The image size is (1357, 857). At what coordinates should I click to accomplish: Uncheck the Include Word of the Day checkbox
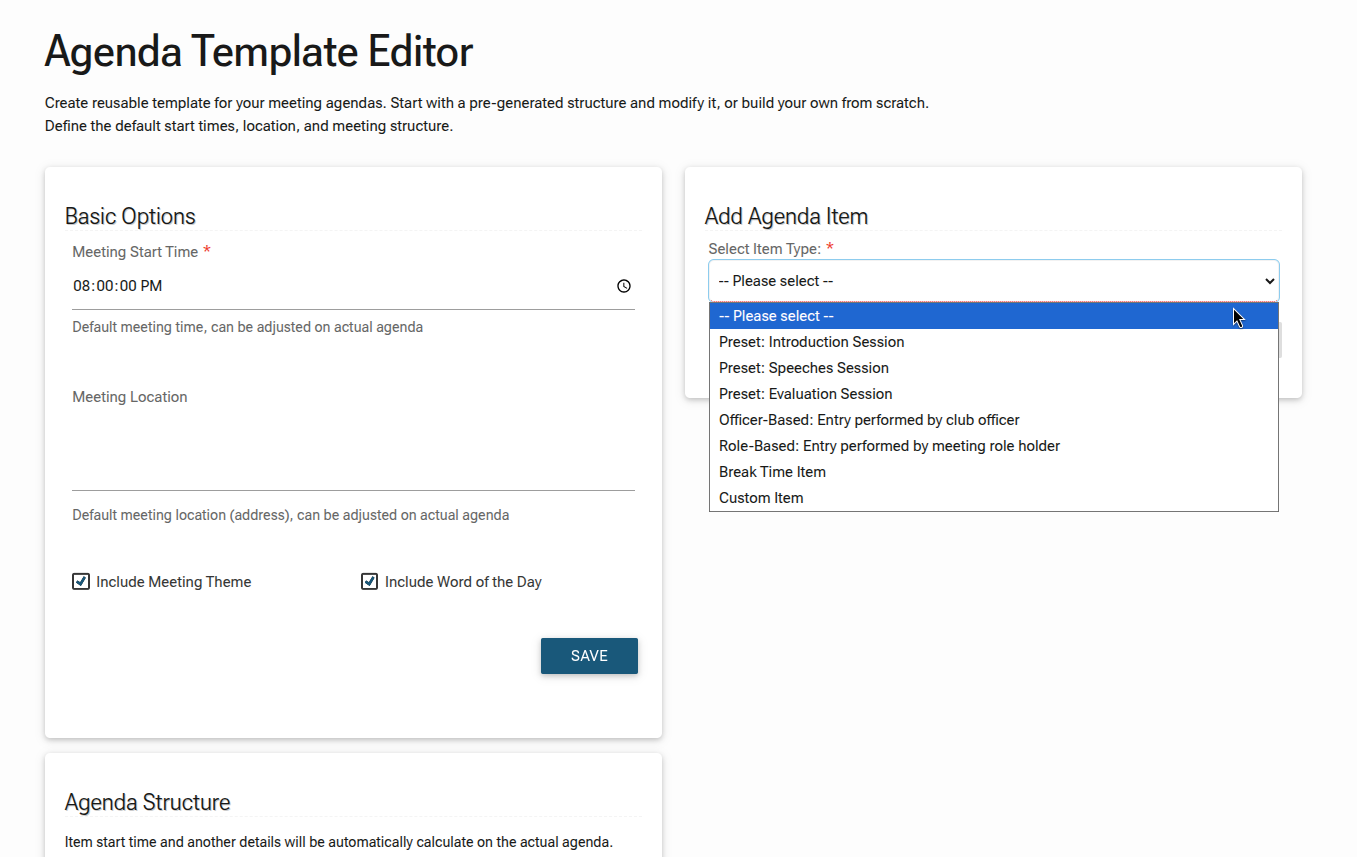tap(369, 582)
